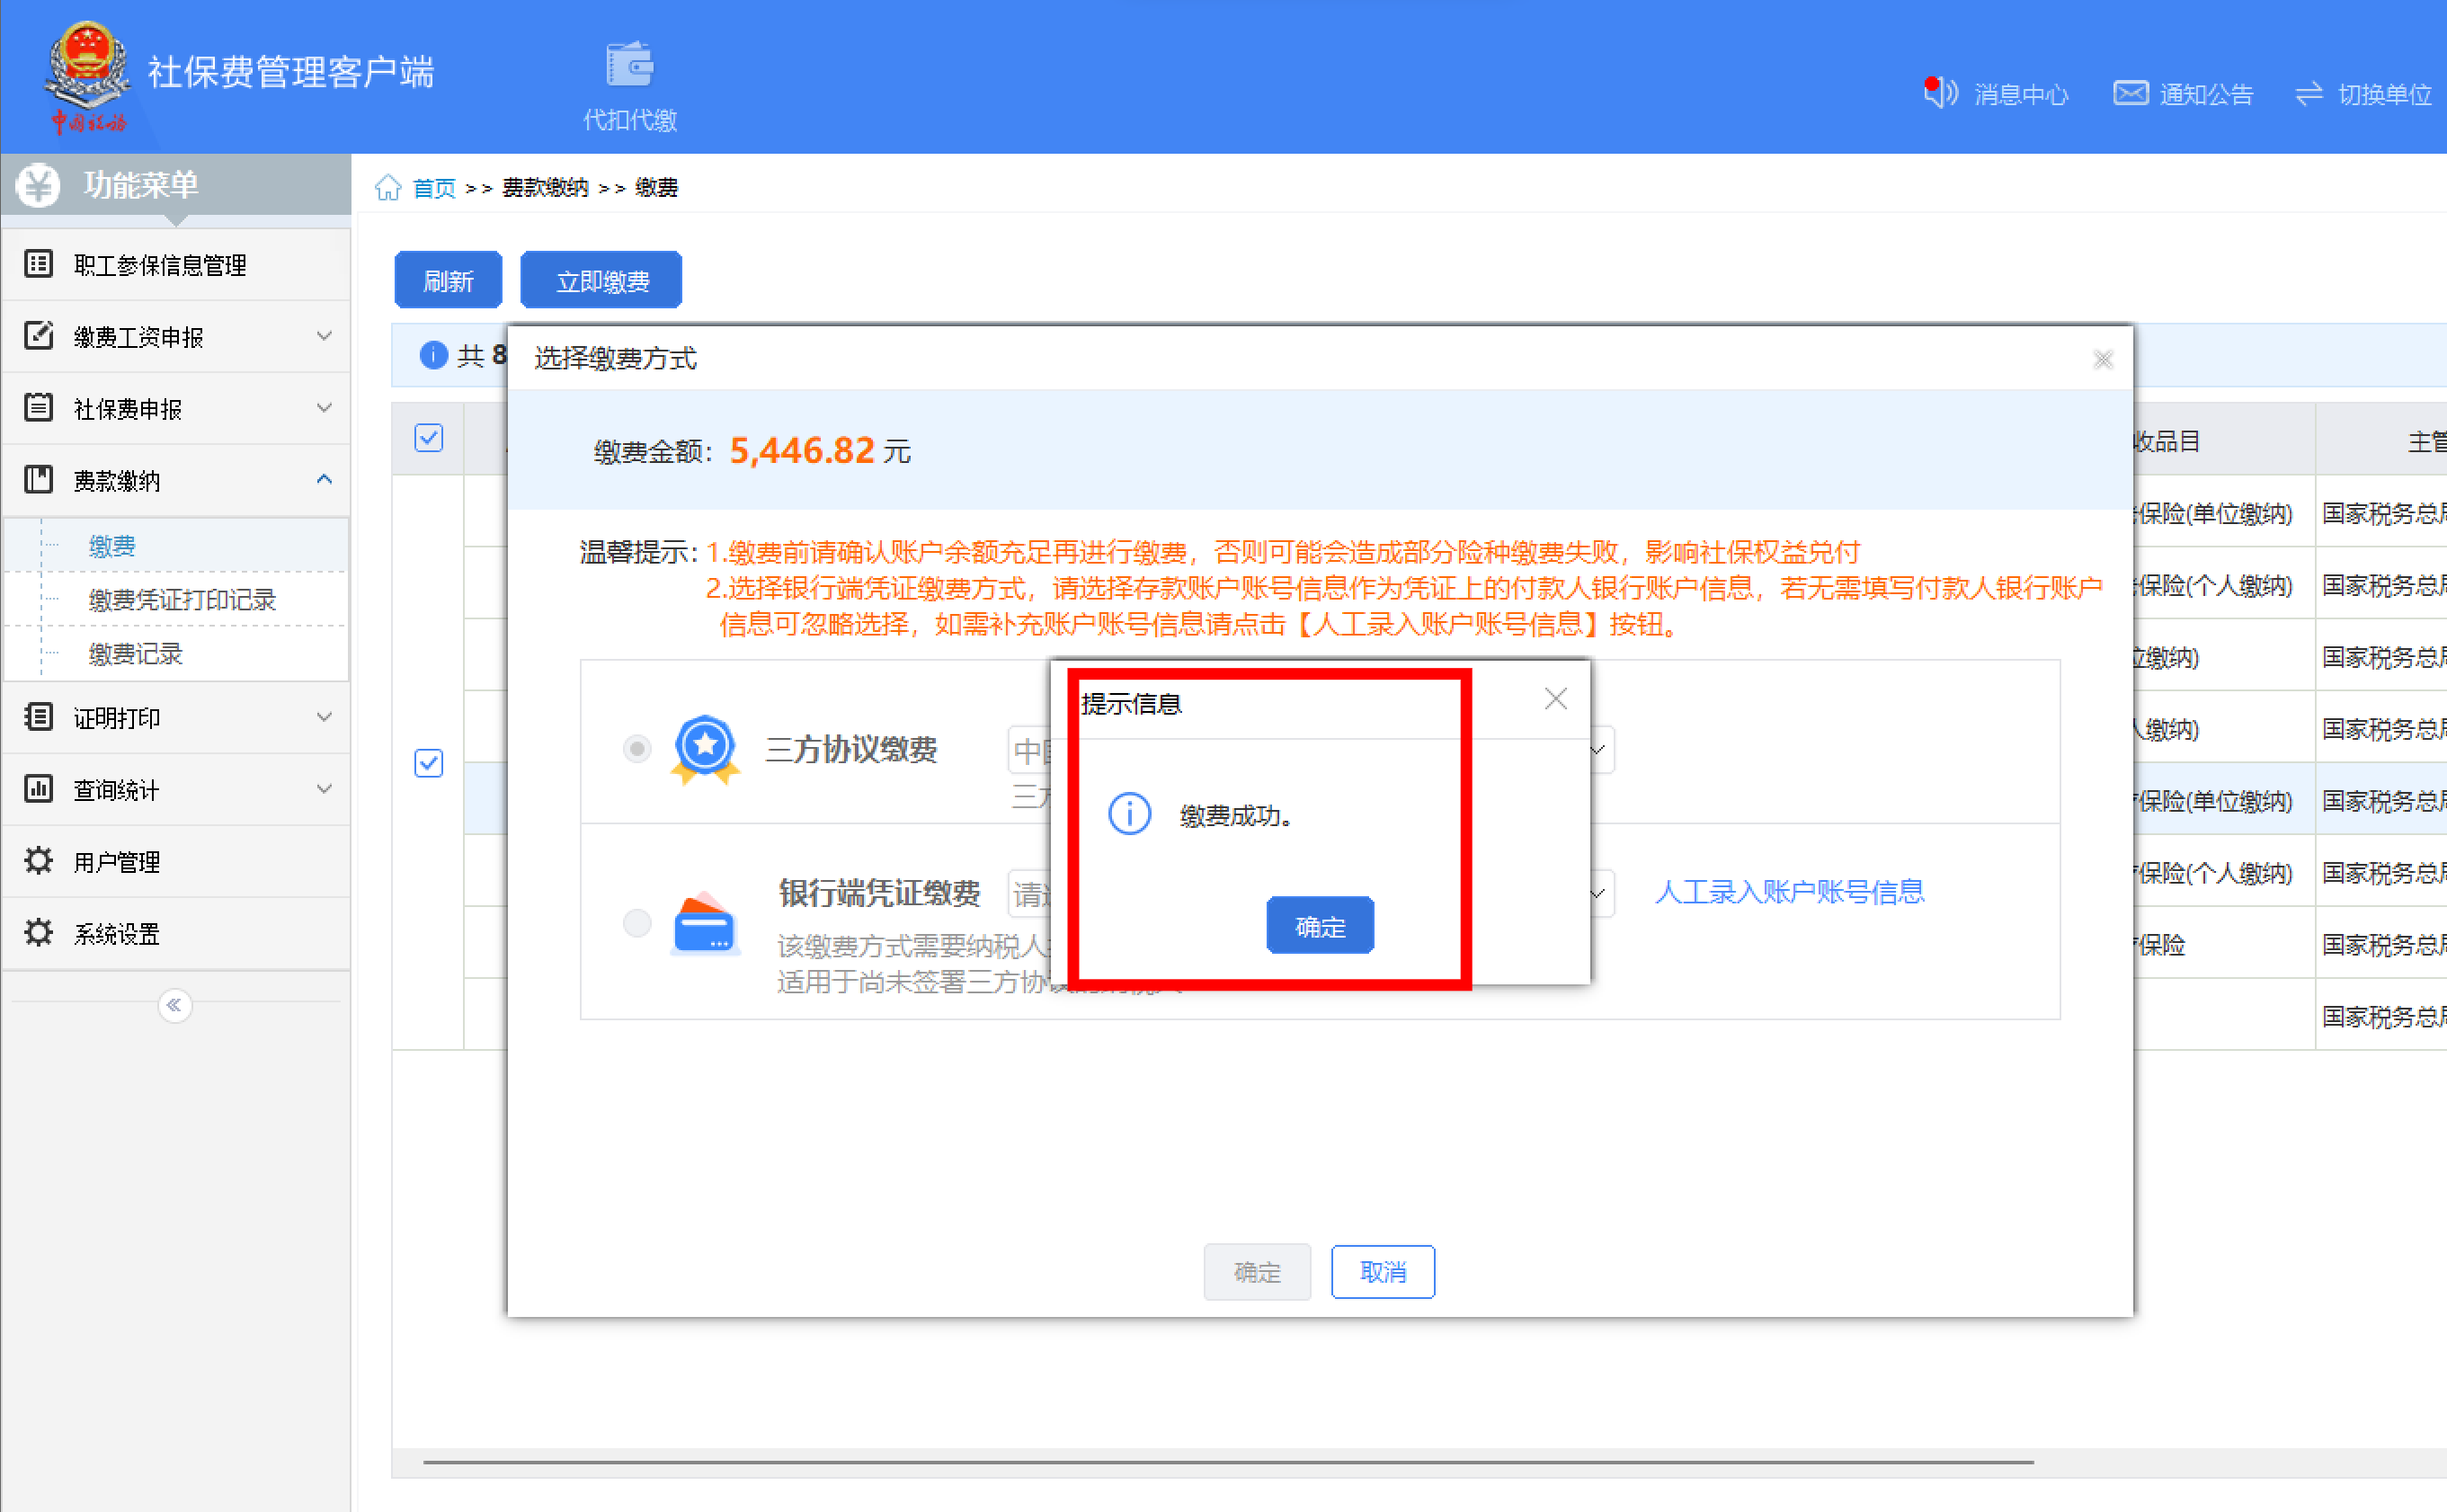Screen dimensions: 2447x1512
Task: Toggle the table header select-all checkbox
Action: tap(429, 438)
